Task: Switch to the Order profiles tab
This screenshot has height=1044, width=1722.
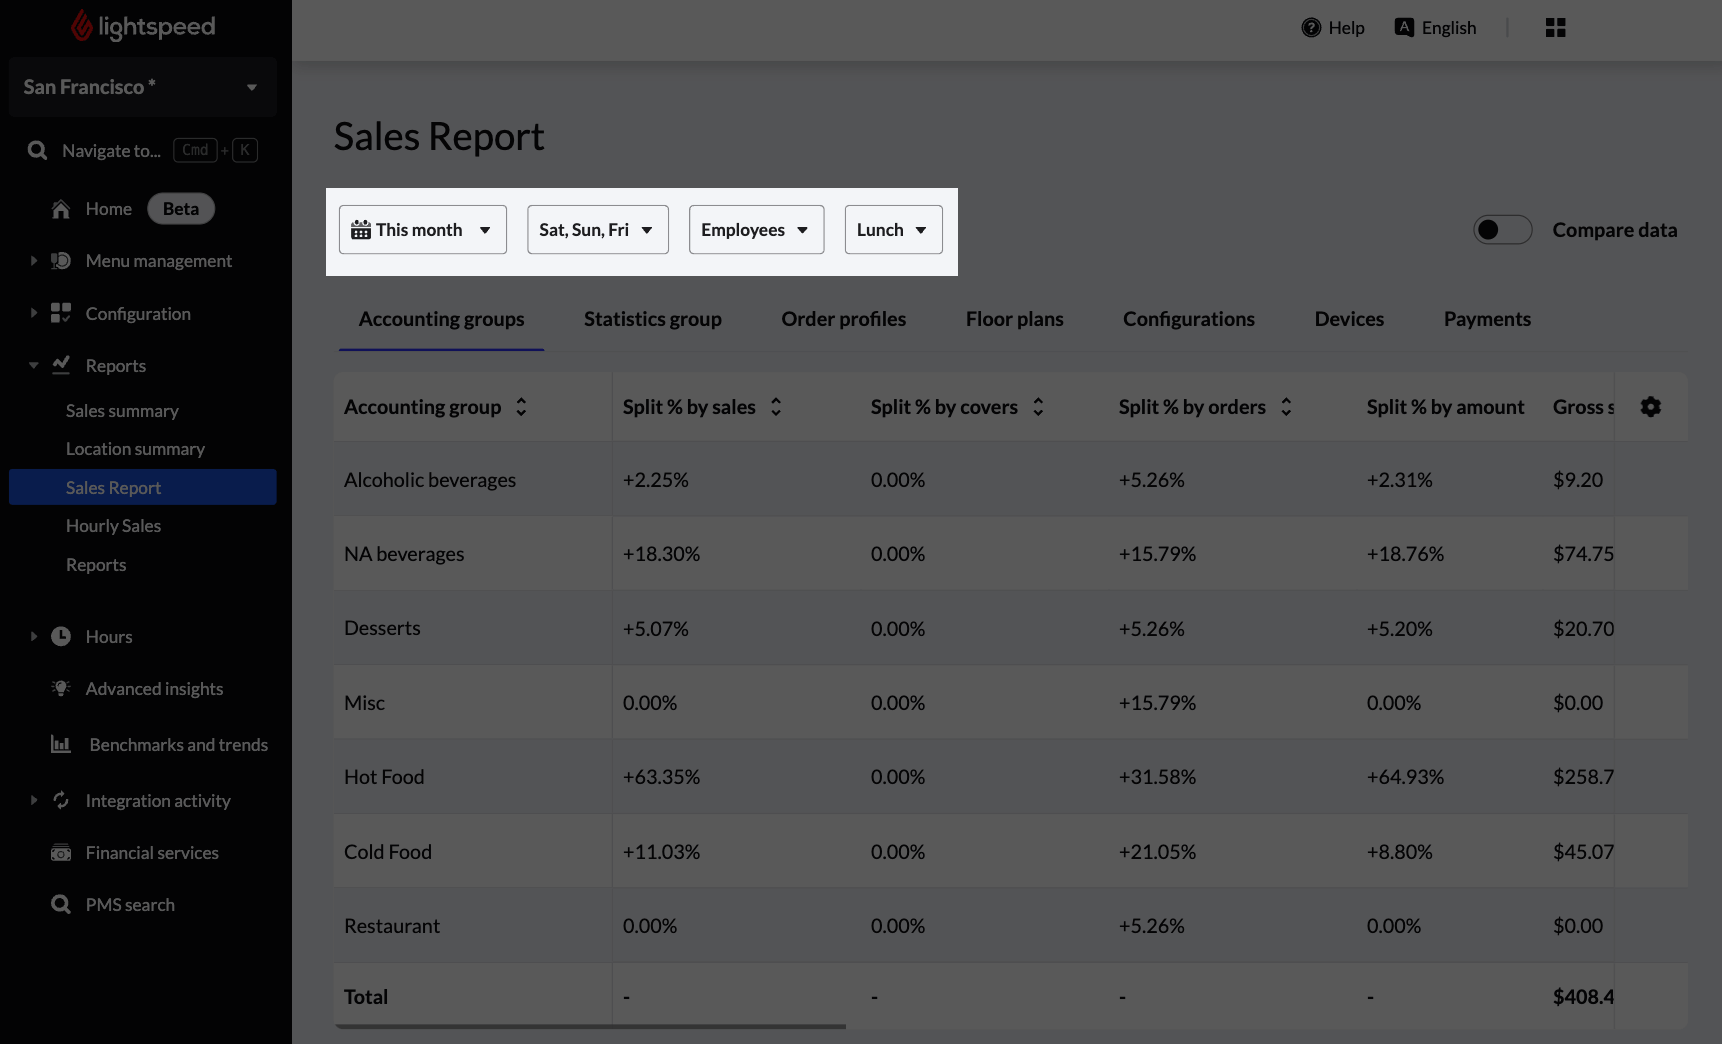Action: 844,319
